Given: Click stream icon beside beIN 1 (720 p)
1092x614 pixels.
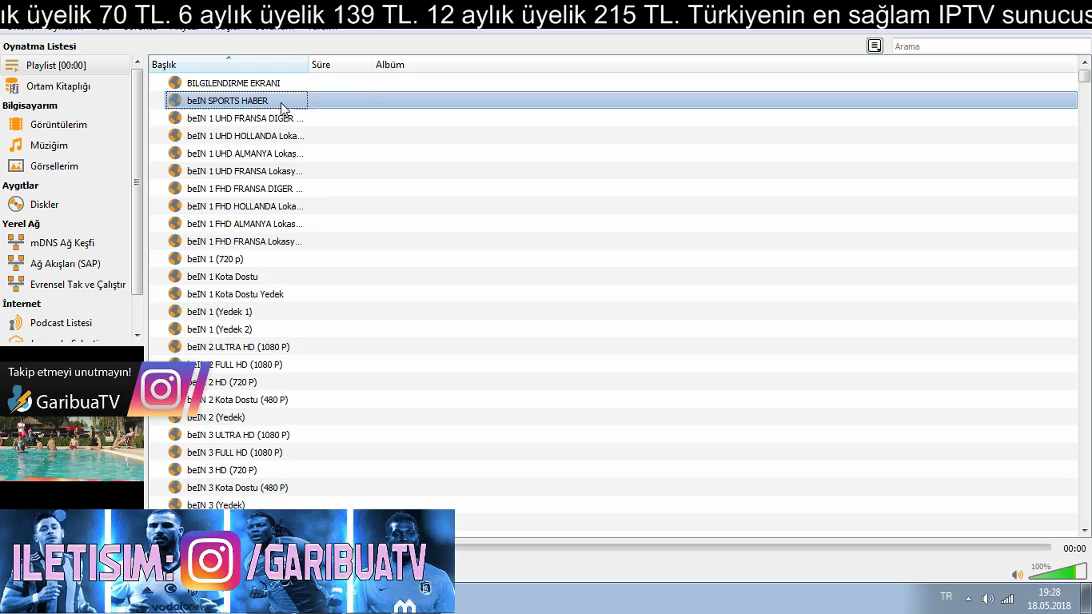Looking at the screenshot, I should pos(175,259).
